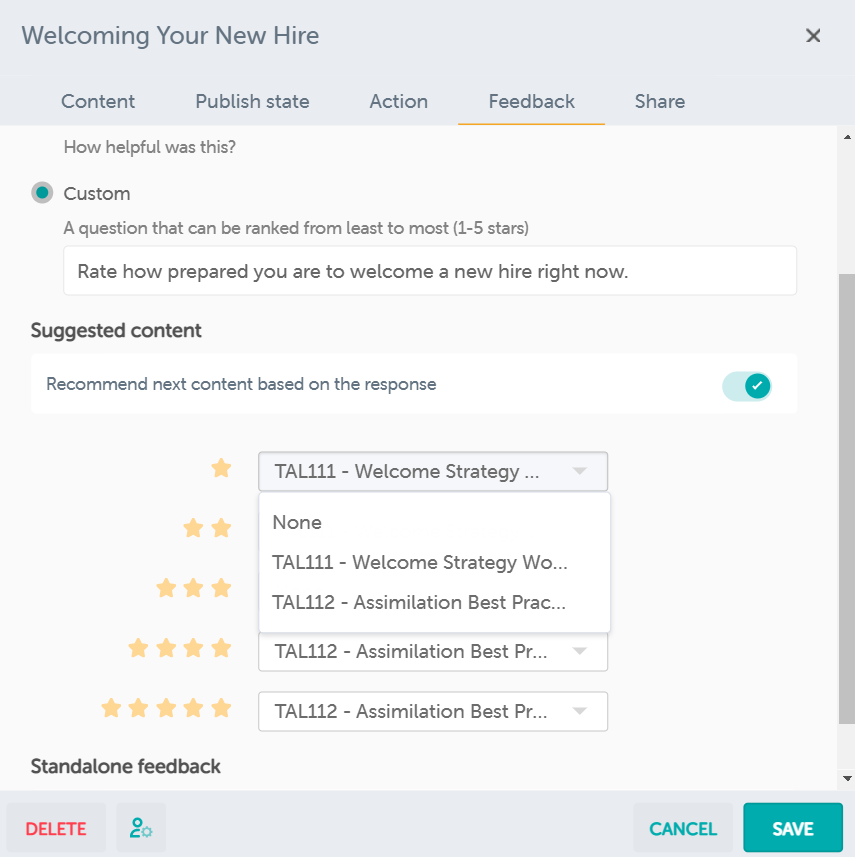Click the user assignment settings icon
The height and width of the screenshot is (857, 855).
pos(140,828)
